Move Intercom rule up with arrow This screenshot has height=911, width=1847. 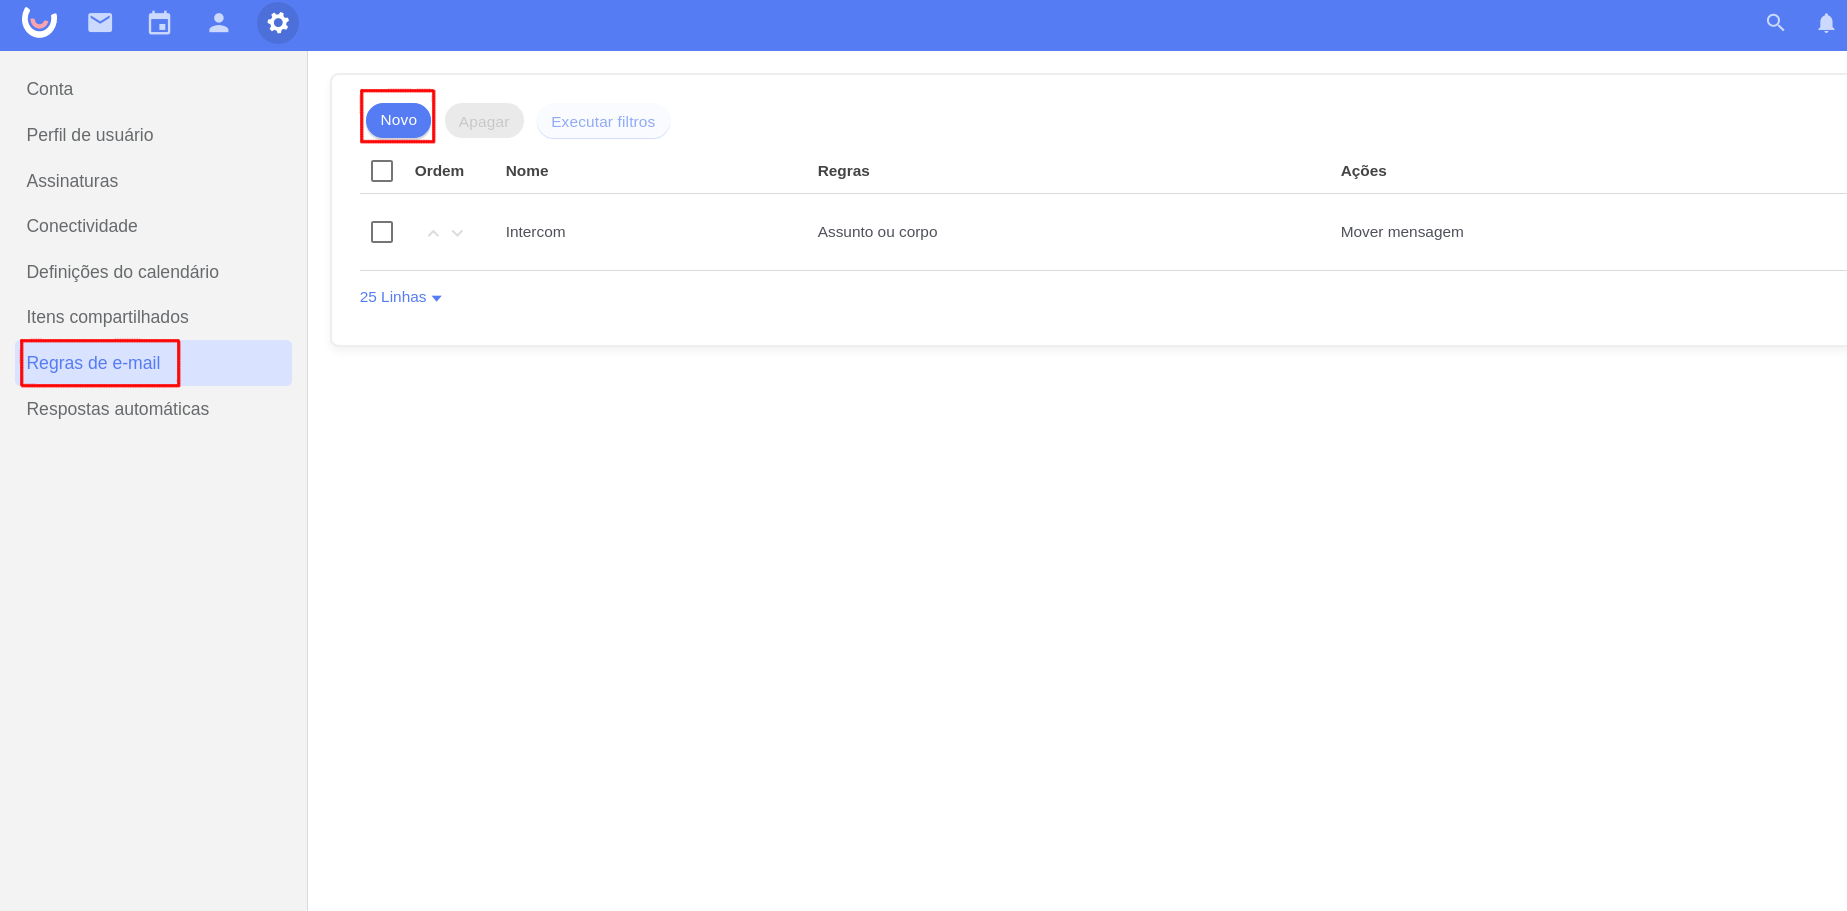pos(433,233)
